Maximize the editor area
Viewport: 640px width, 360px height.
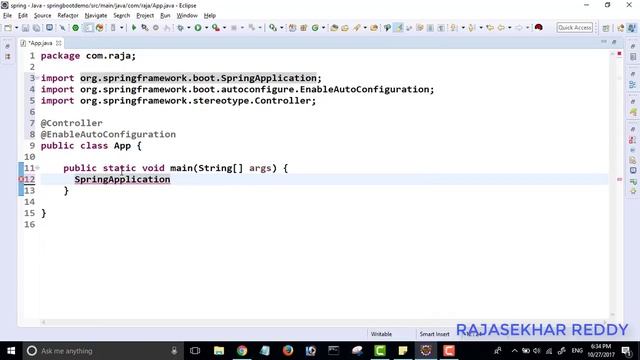[614, 42]
